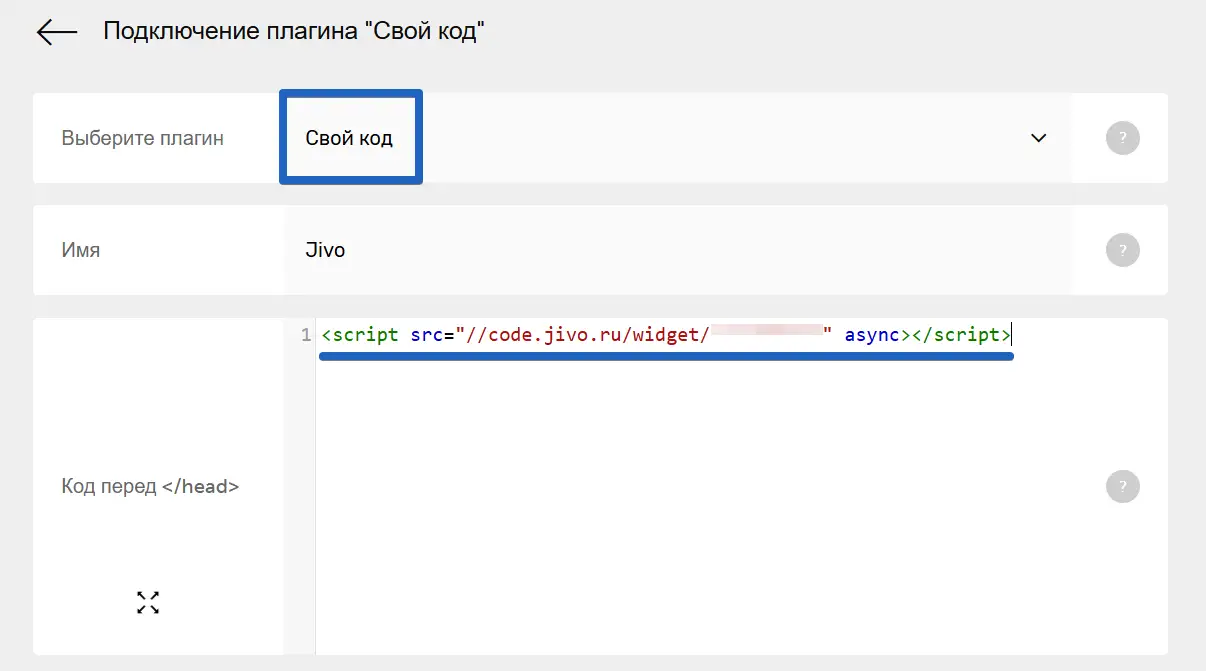Click the "Код перед </head>" label
This screenshot has height=671, width=1206.
151,487
